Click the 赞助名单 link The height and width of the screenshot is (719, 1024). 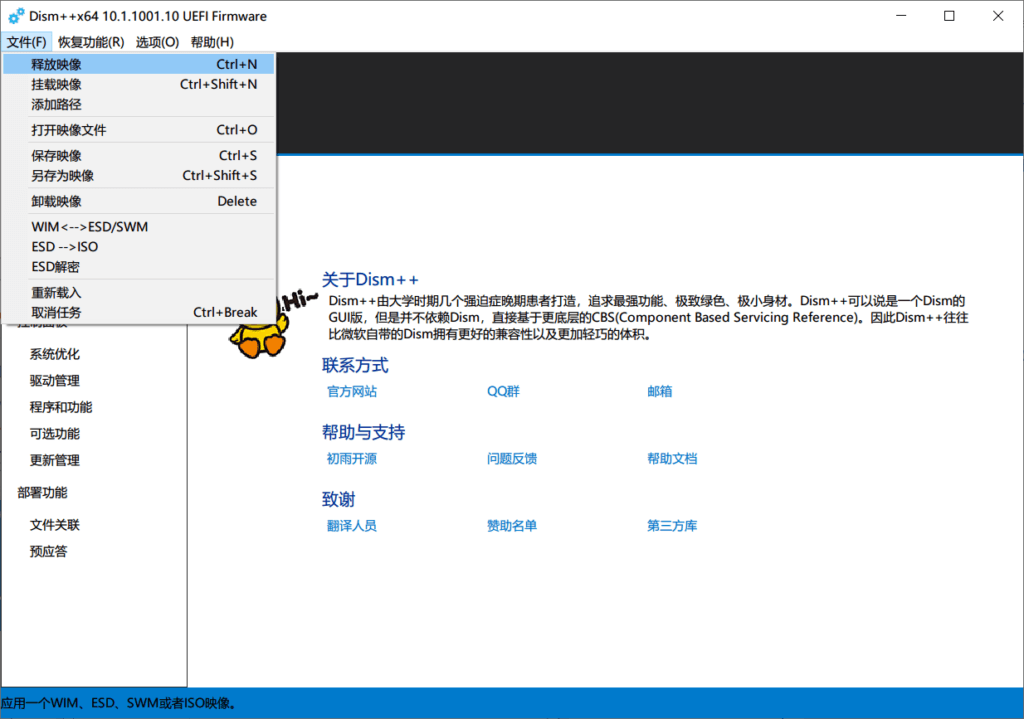point(512,526)
